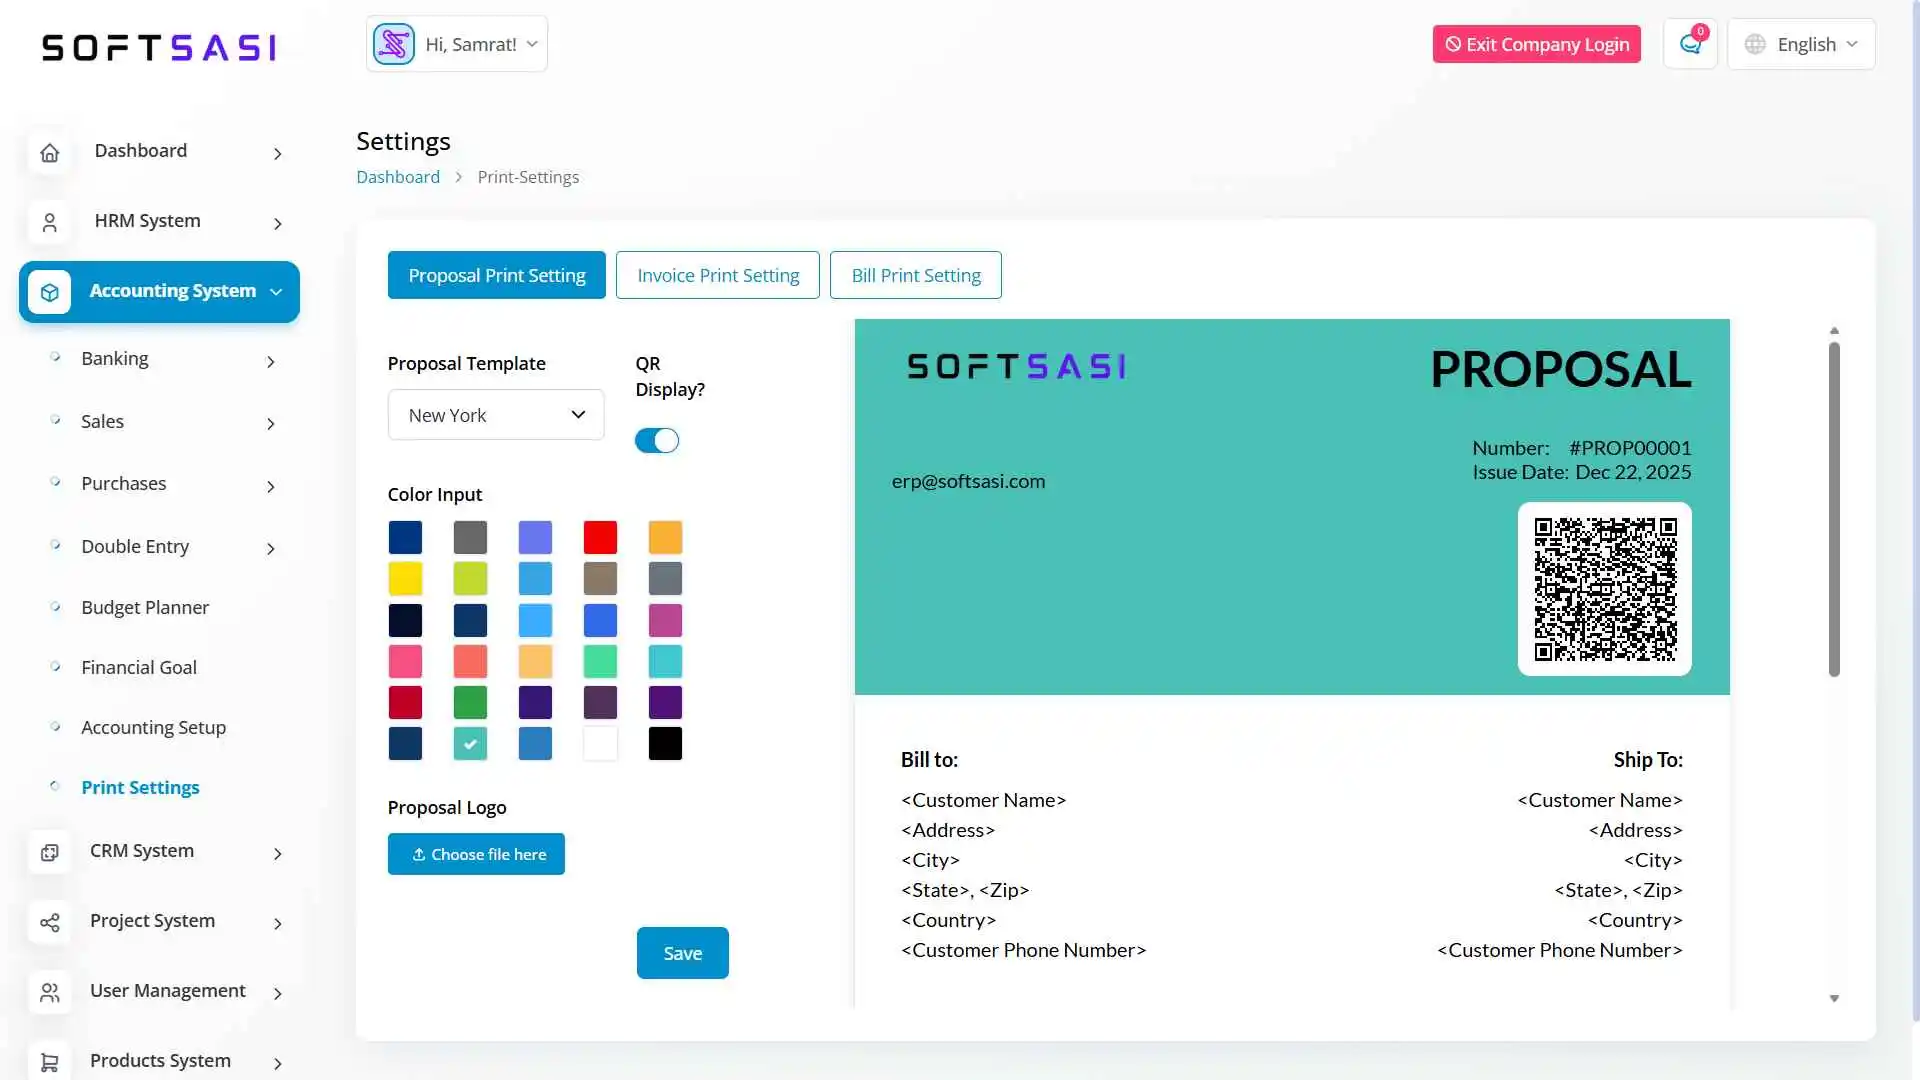
Task: Toggle the QR Display switch
Action: 657,441
